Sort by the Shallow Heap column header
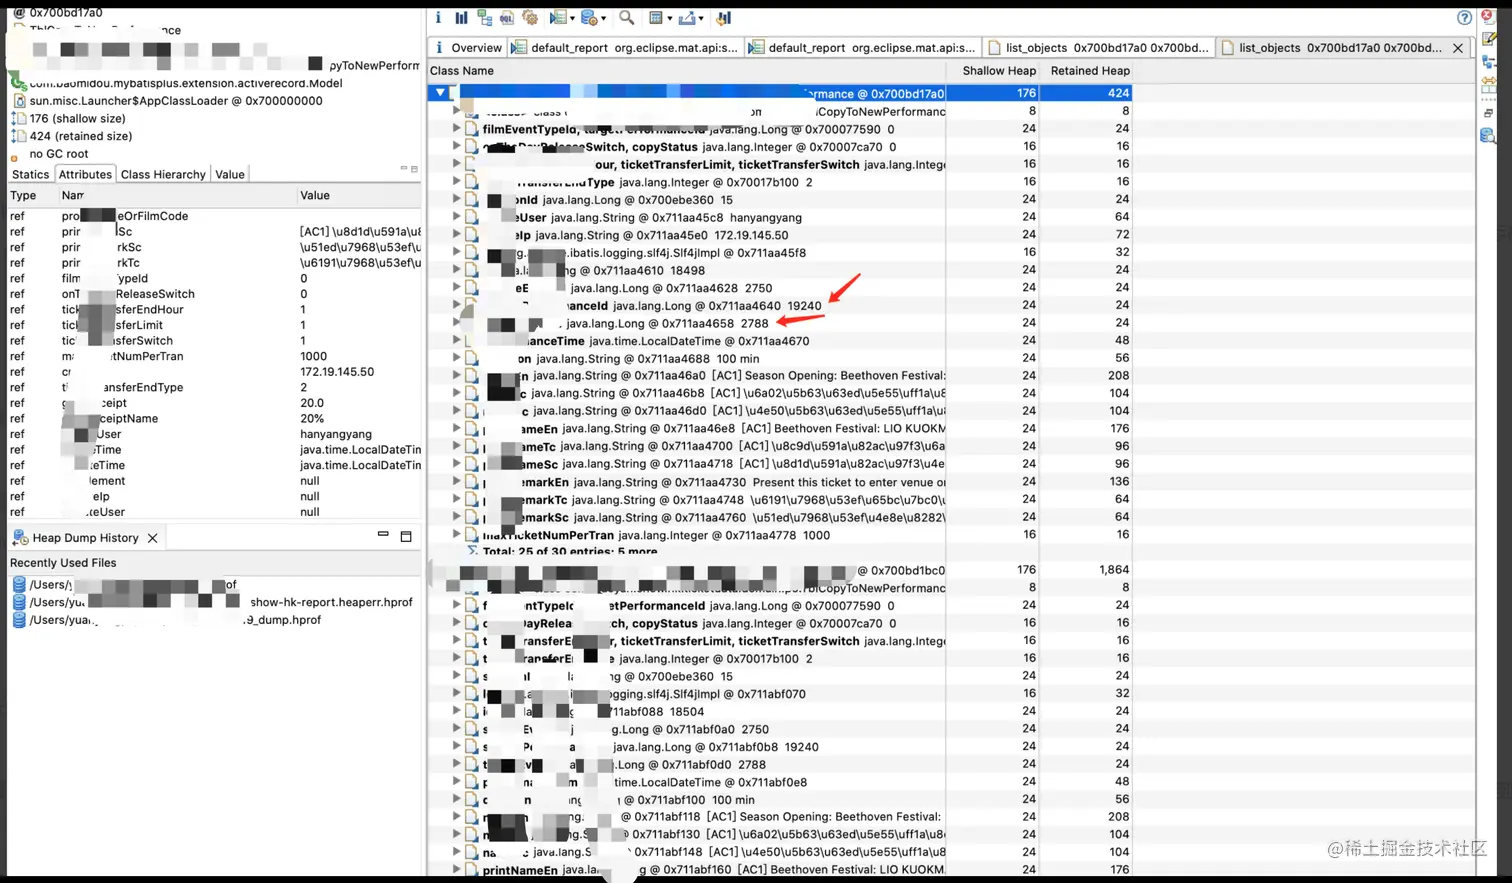 tap(994, 71)
